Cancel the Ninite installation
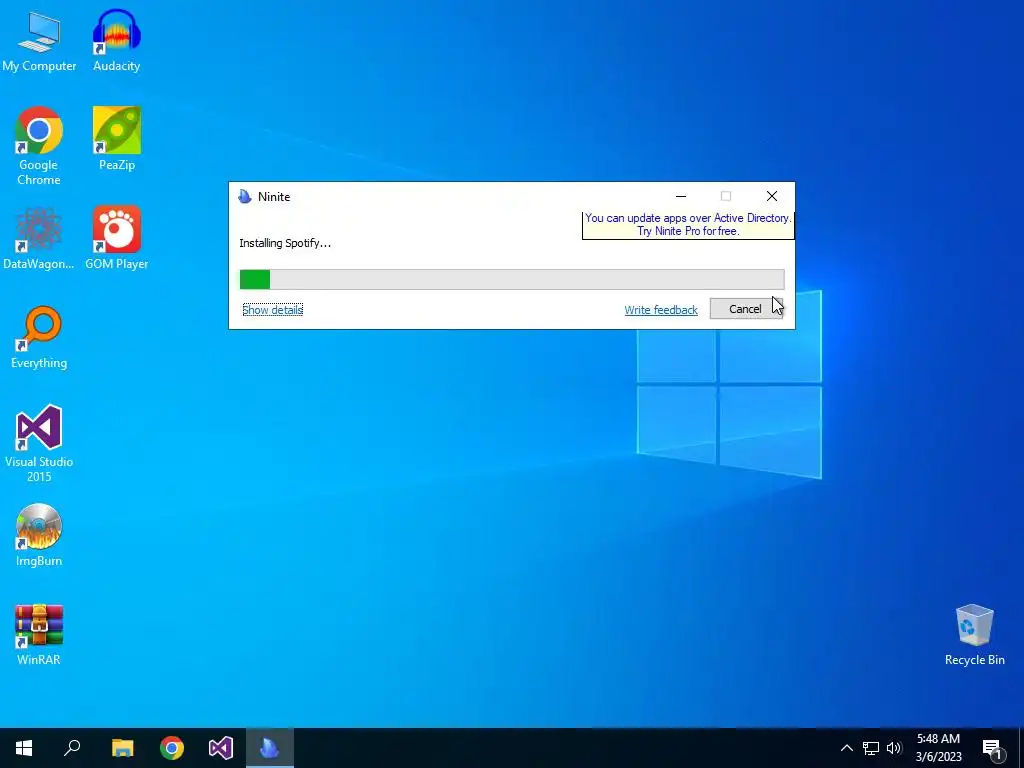This screenshot has height=768, width=1024. click(746, 309)
